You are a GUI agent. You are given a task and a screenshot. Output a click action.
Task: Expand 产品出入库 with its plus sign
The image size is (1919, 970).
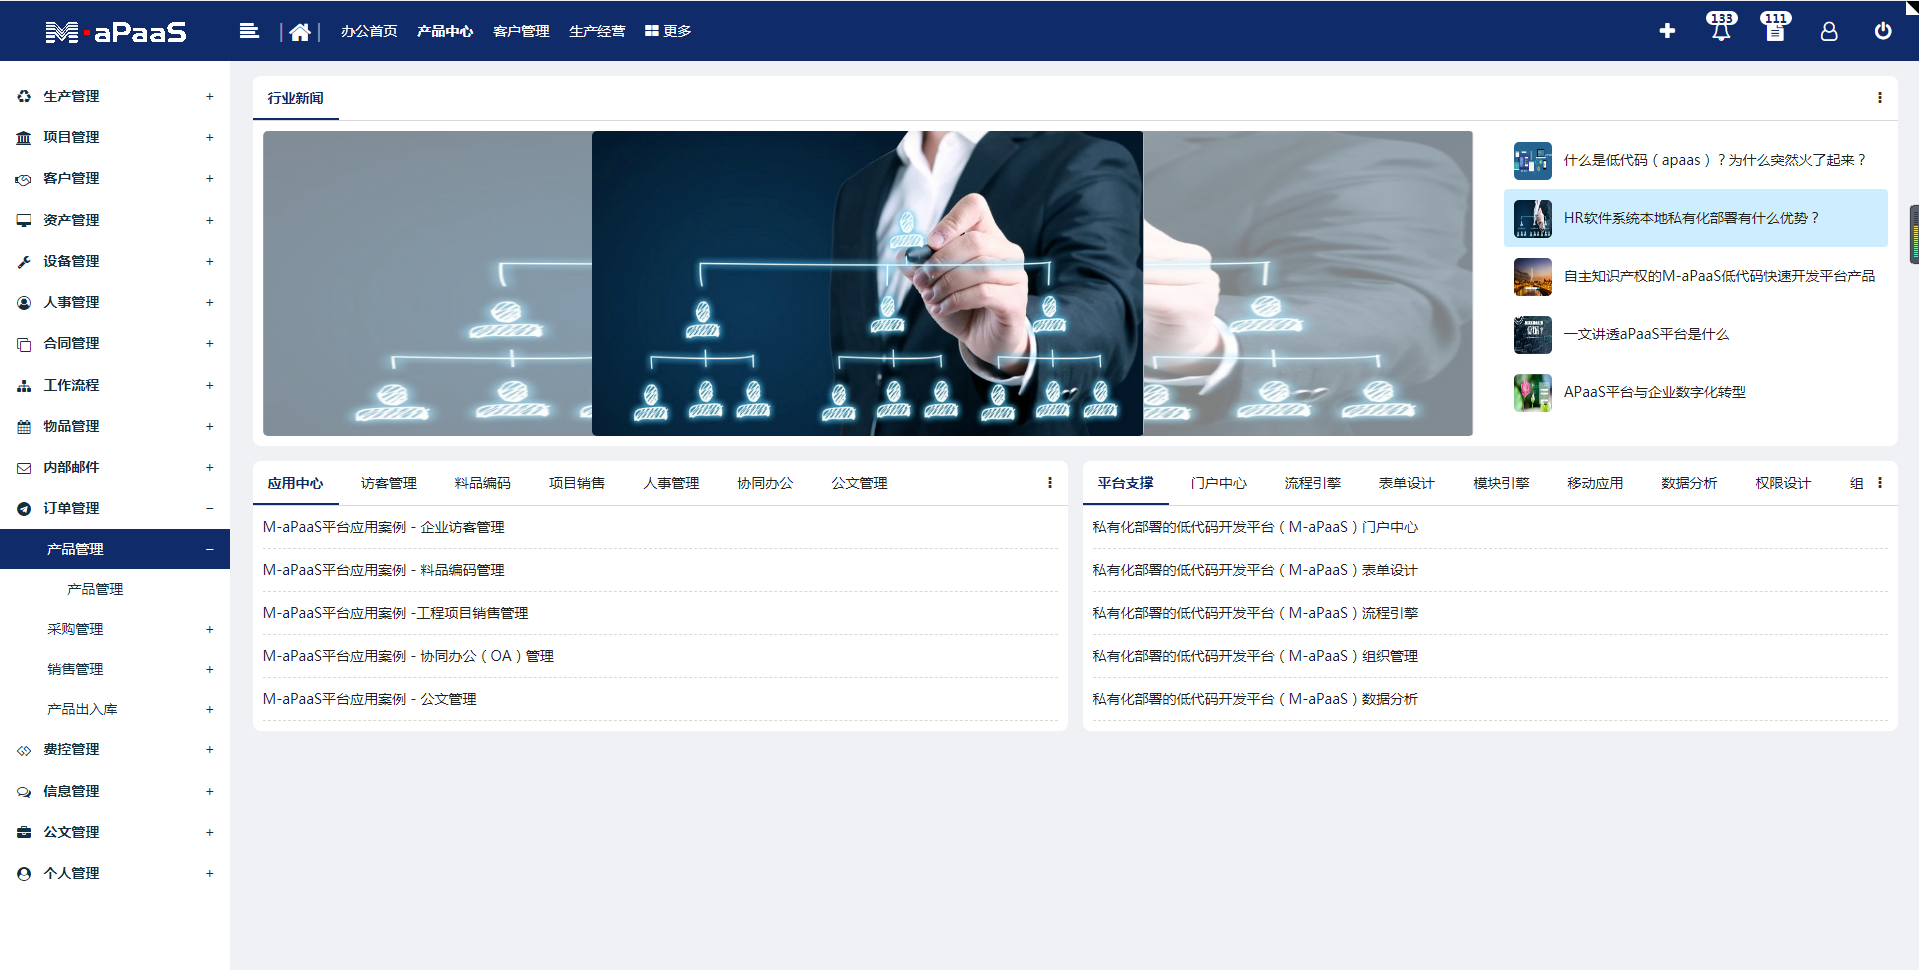(x=209, y=710)
